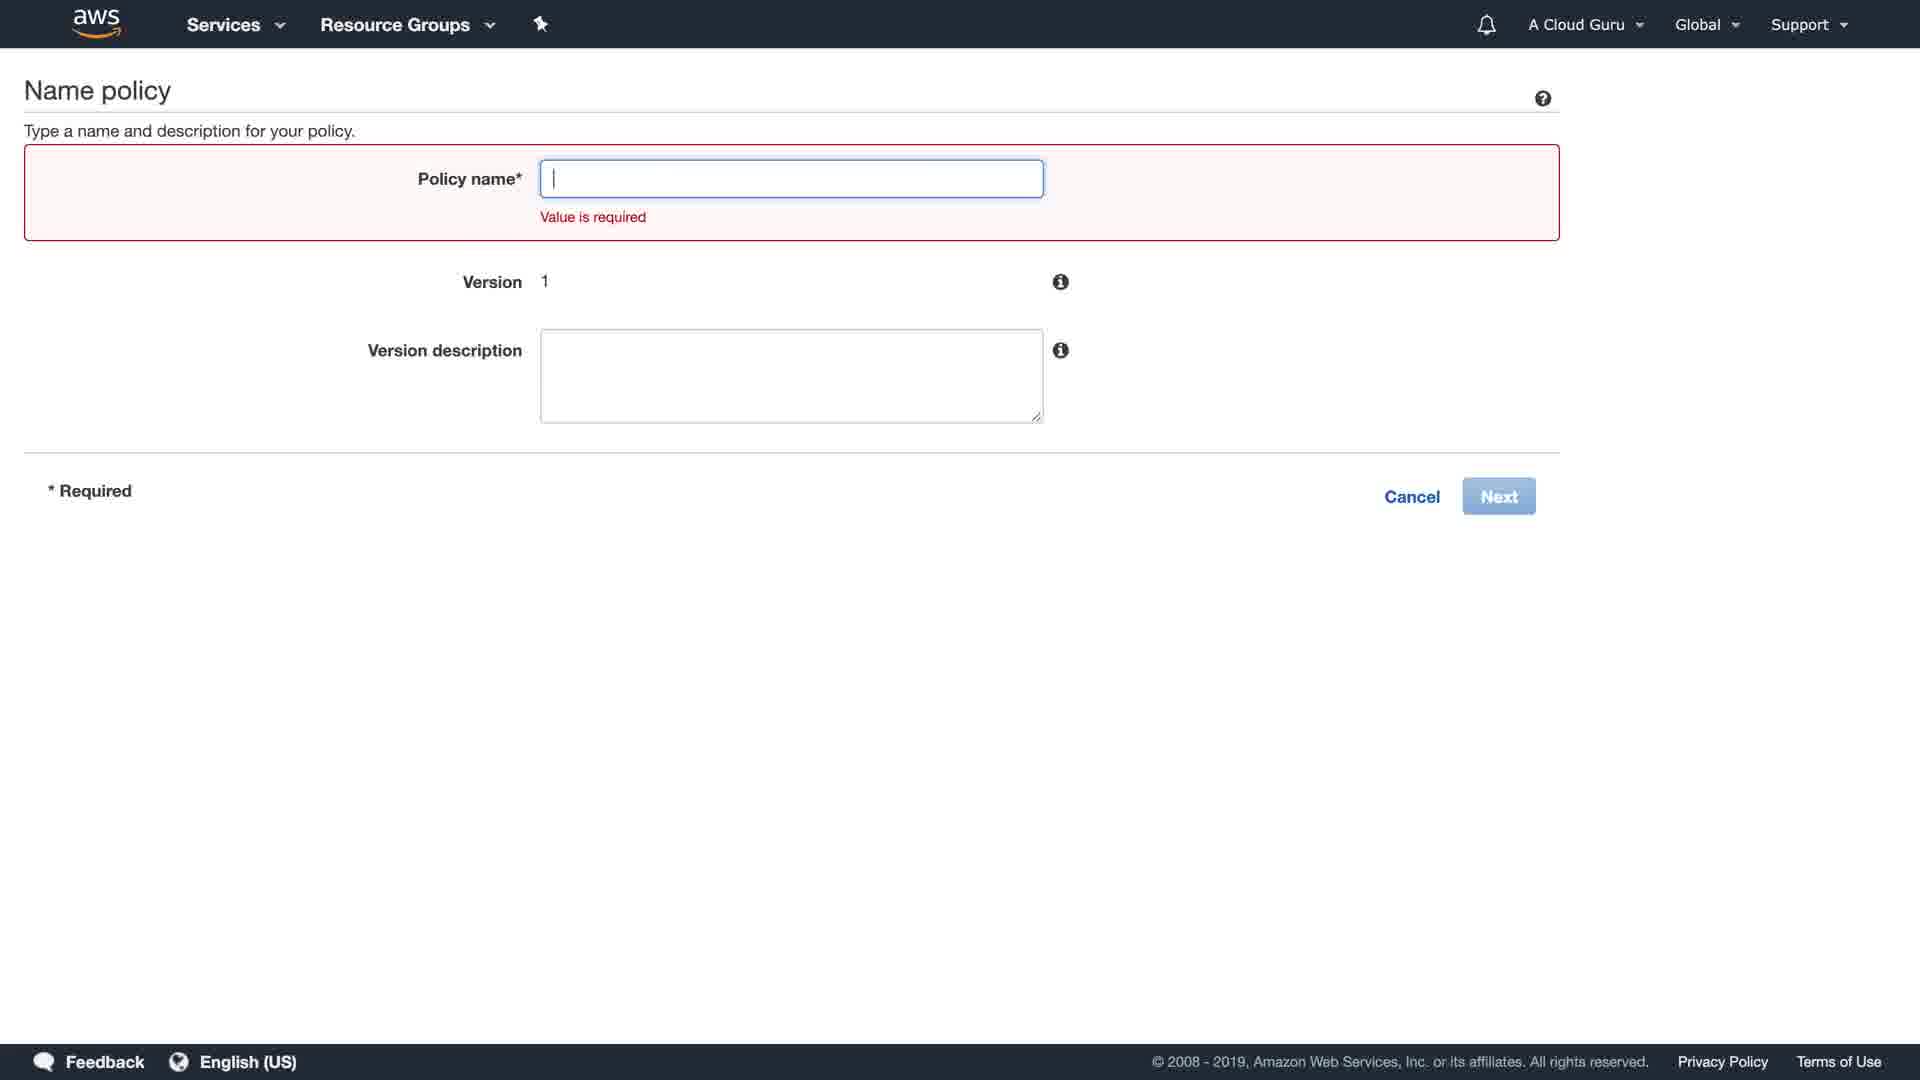The width and height of the screenshot is (1920, 1080).
Task: Open the Global region dropdown
Action: pyautogui.click(x=1707, y=25)
